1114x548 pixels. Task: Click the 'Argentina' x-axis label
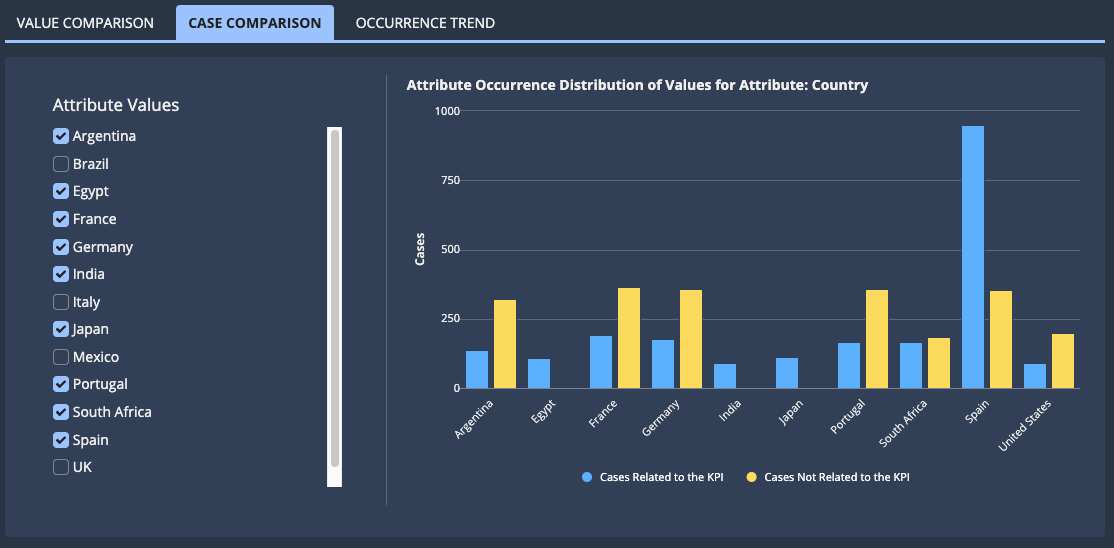click(474, 419)
